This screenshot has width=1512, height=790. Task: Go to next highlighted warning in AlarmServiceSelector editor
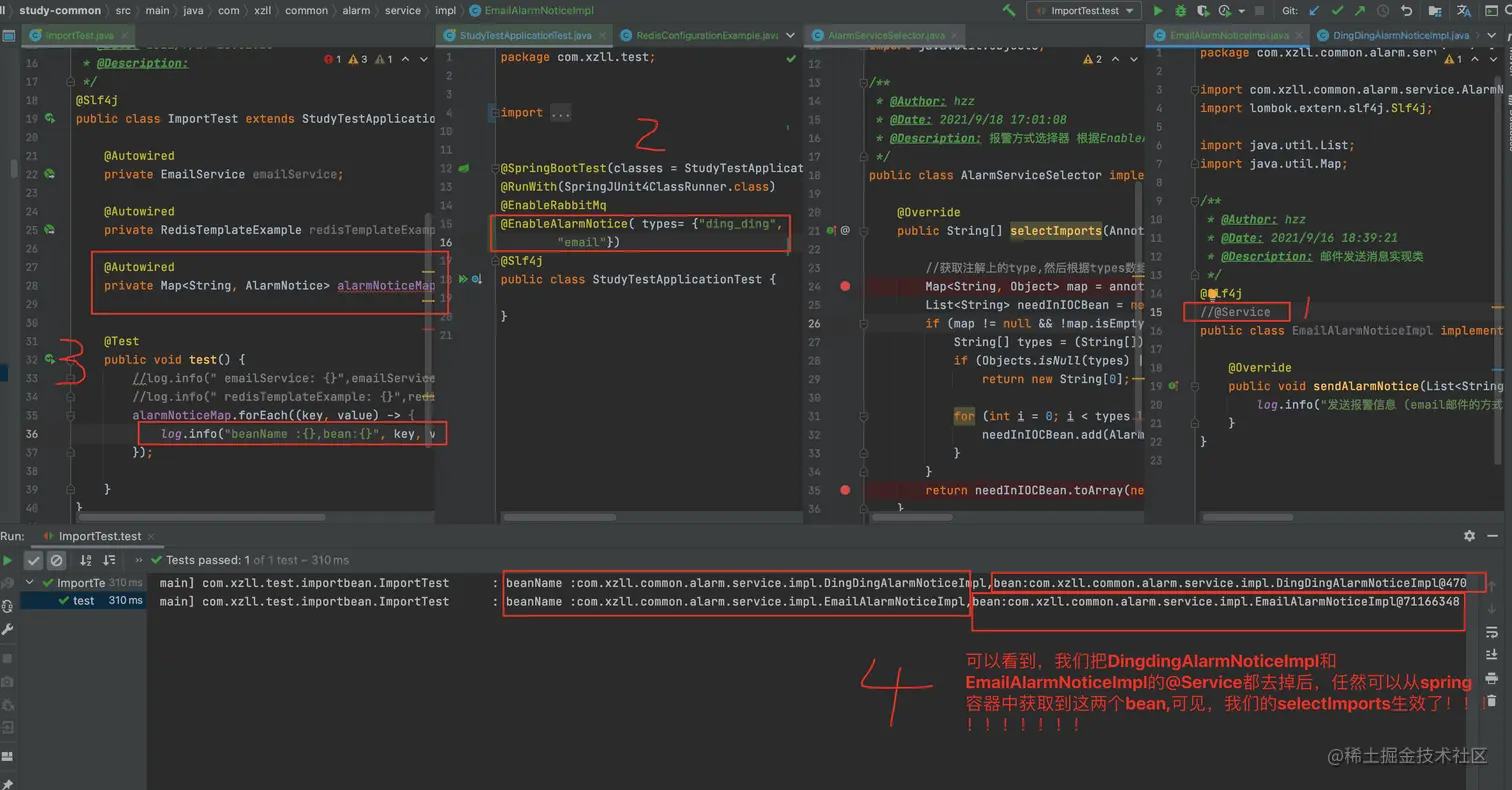[1136, 60]
